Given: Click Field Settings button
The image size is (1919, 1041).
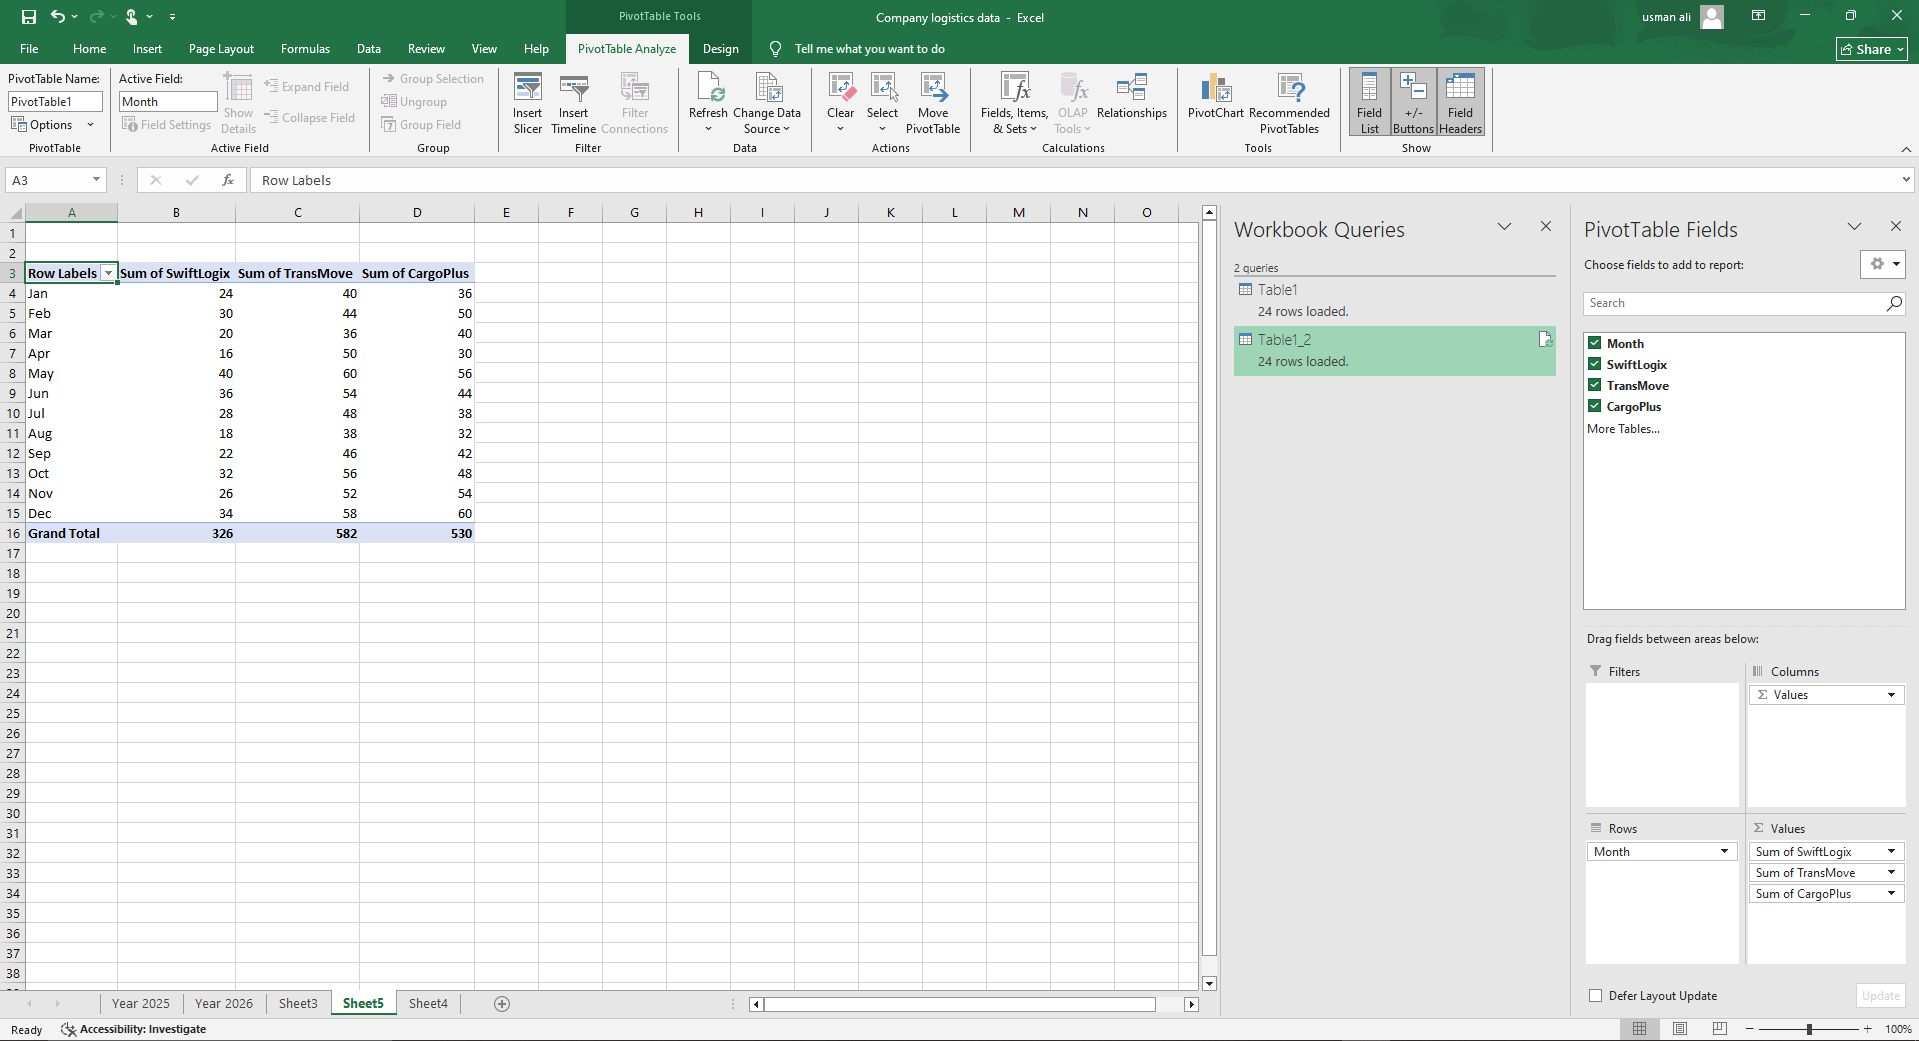Looking at the screenshot, I should (166, 125).
